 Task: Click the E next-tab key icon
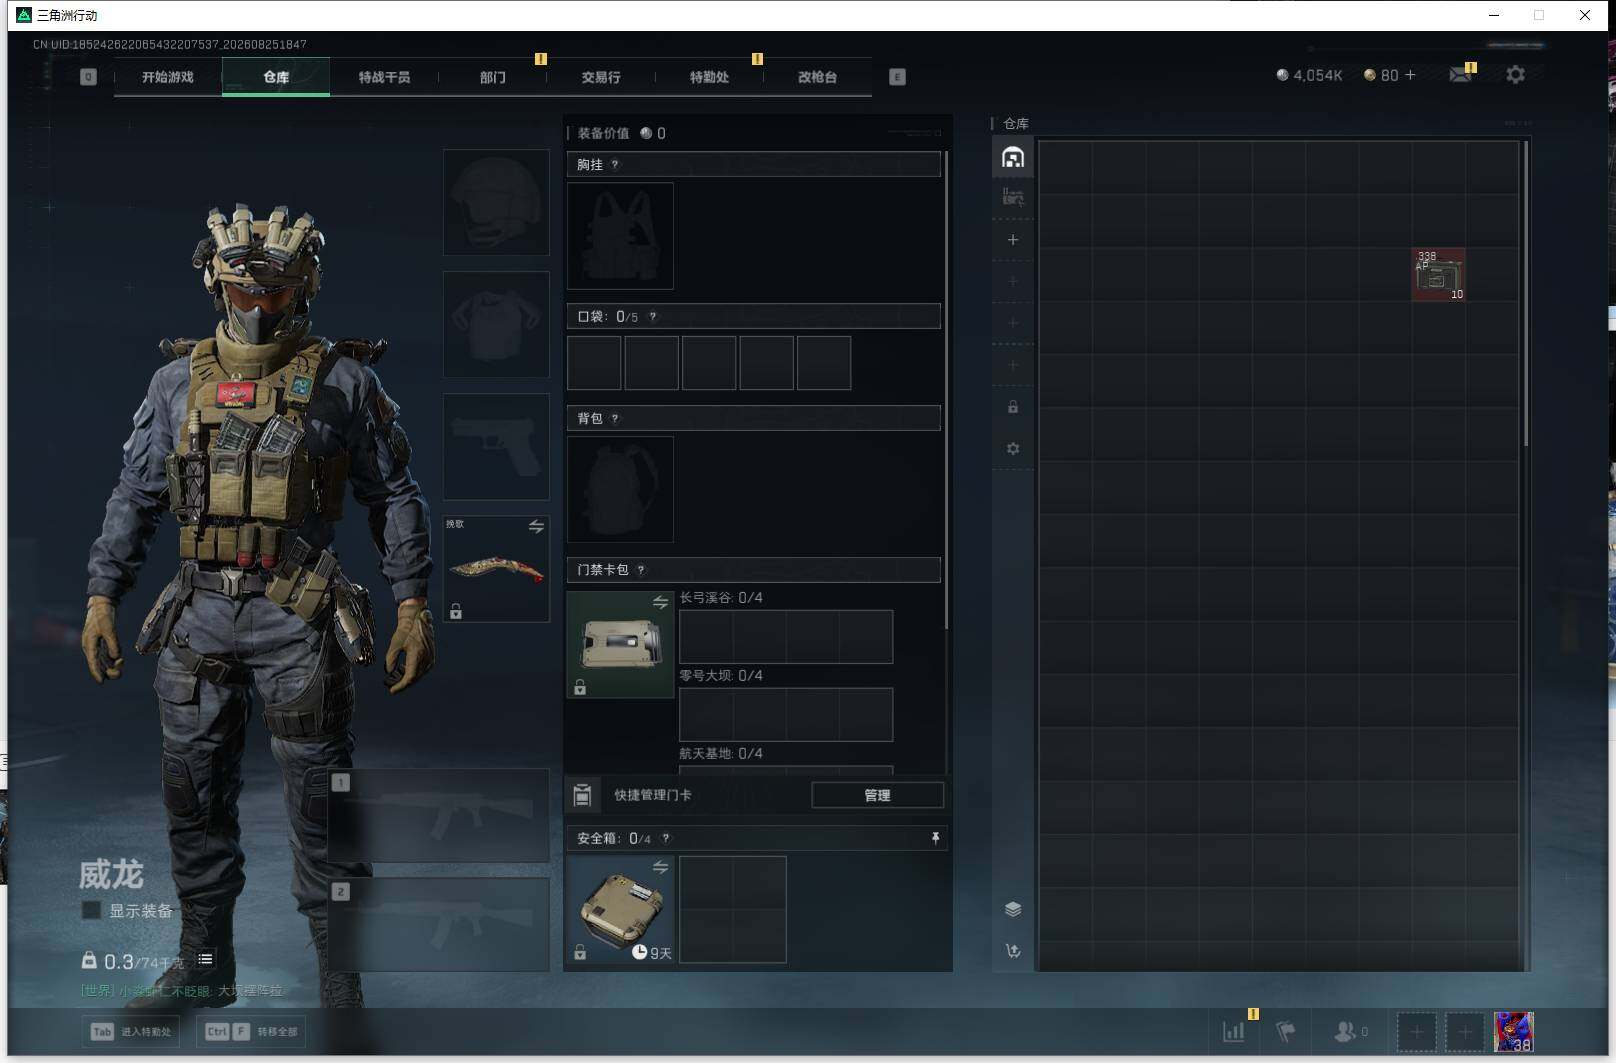point(897,77)
